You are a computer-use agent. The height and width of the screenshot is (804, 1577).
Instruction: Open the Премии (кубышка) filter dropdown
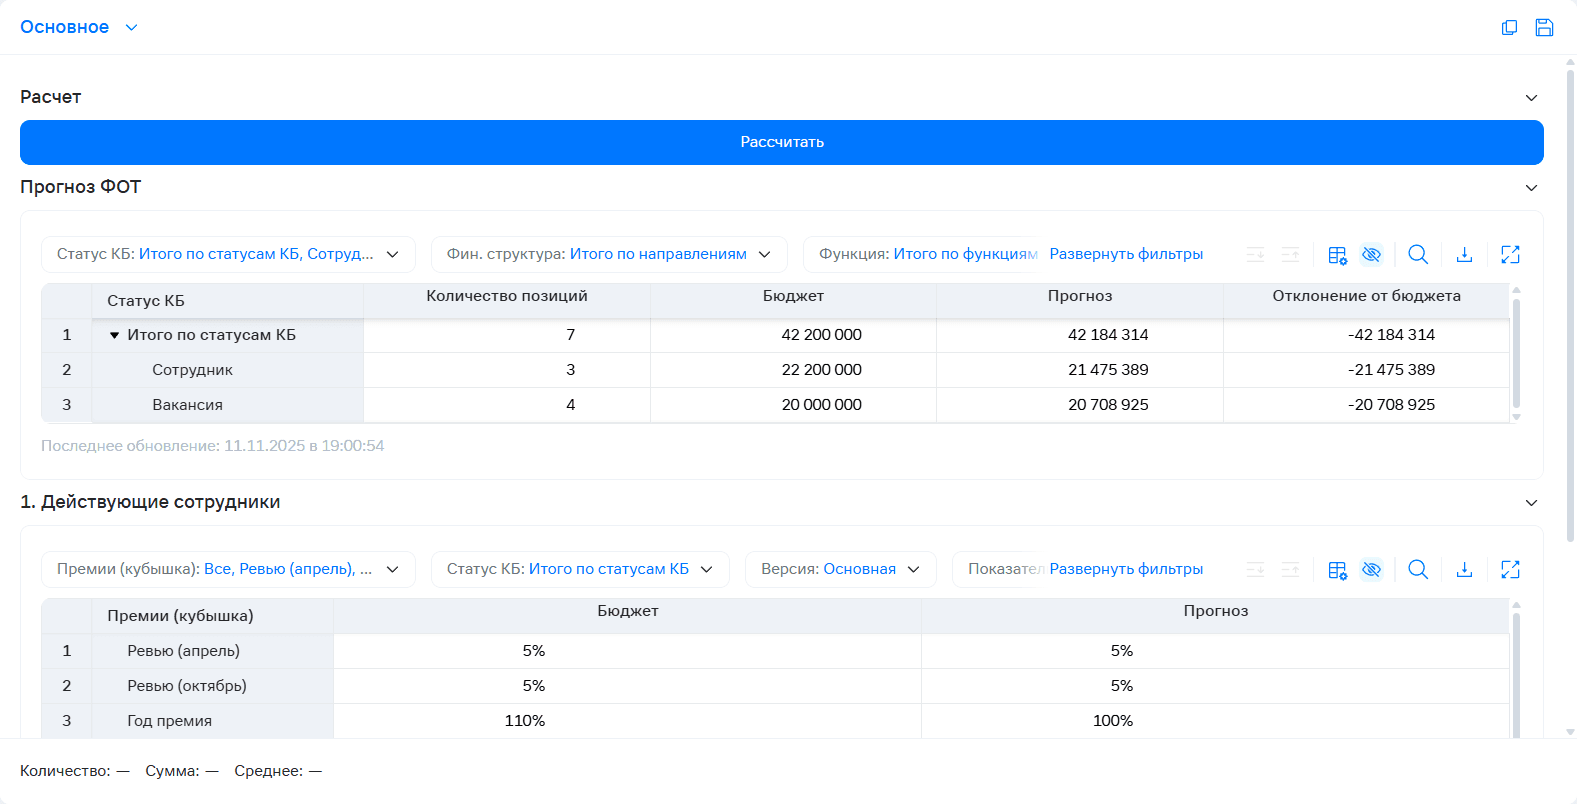coord(228,569)
